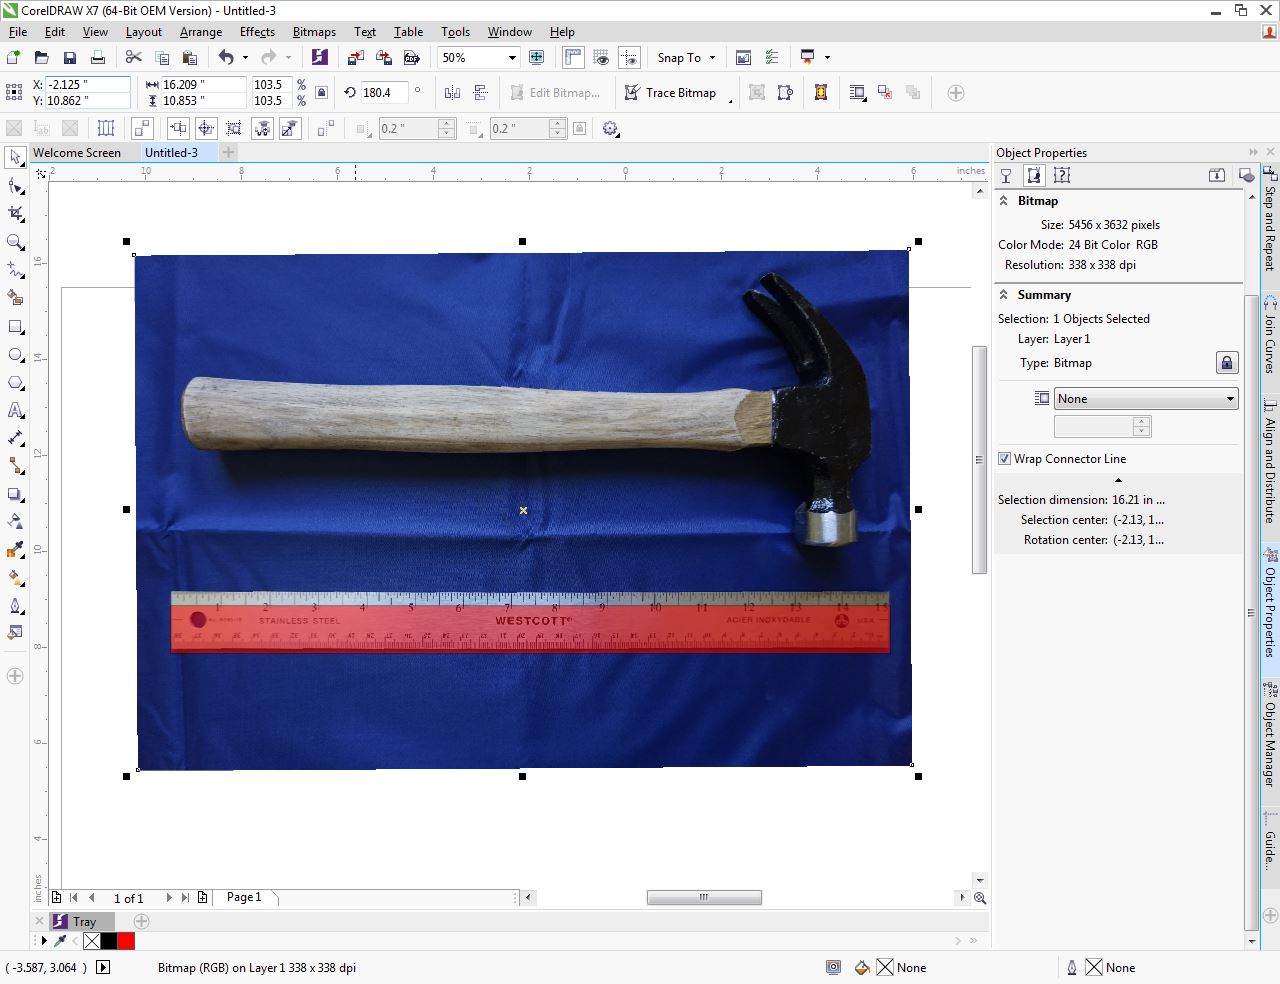
Task: Click the New document icon
Action: click(x=14, y=58)
